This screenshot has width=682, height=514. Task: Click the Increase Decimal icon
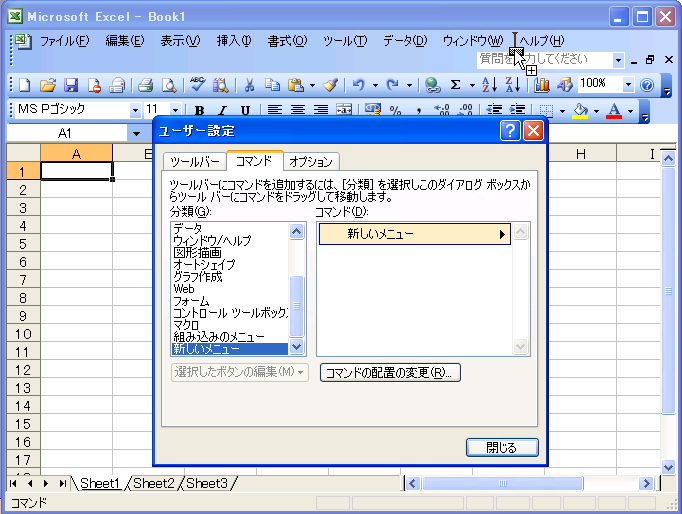[442, 110]
